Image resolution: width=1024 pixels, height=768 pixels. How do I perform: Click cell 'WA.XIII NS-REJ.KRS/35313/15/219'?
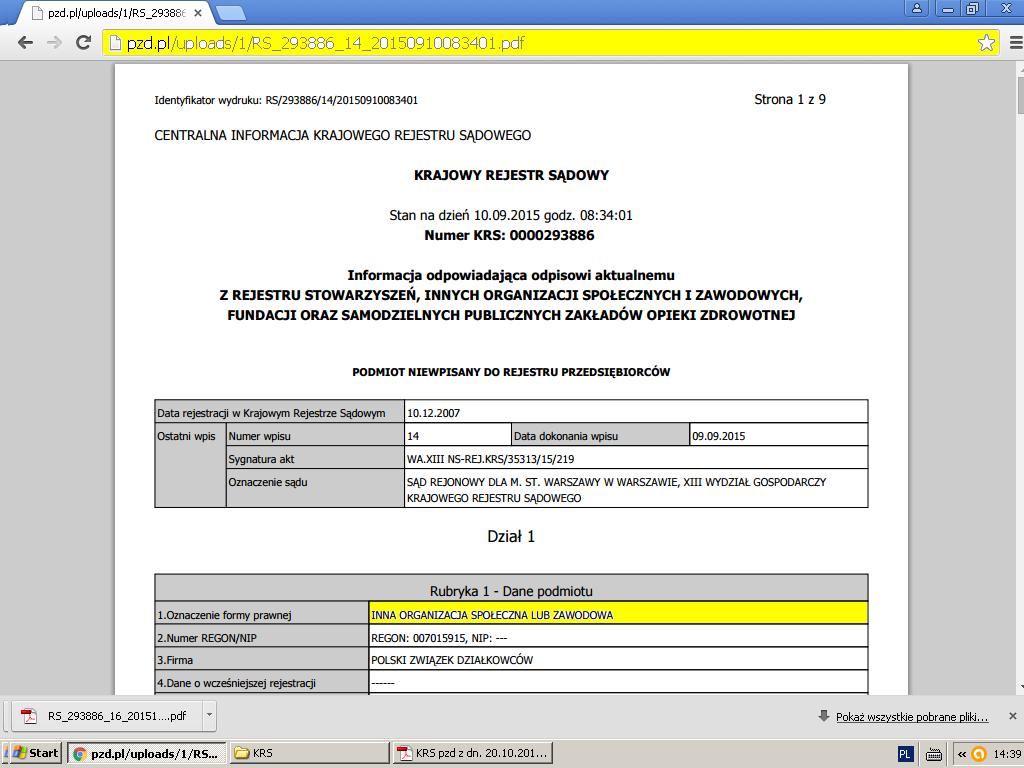(636, 458)
